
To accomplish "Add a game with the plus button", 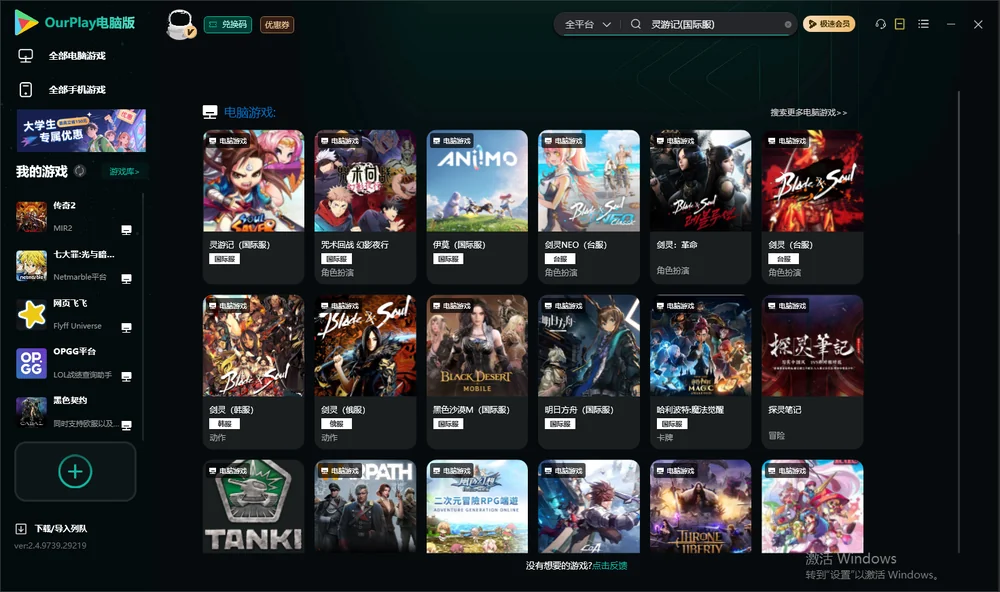I will (75, 471).
